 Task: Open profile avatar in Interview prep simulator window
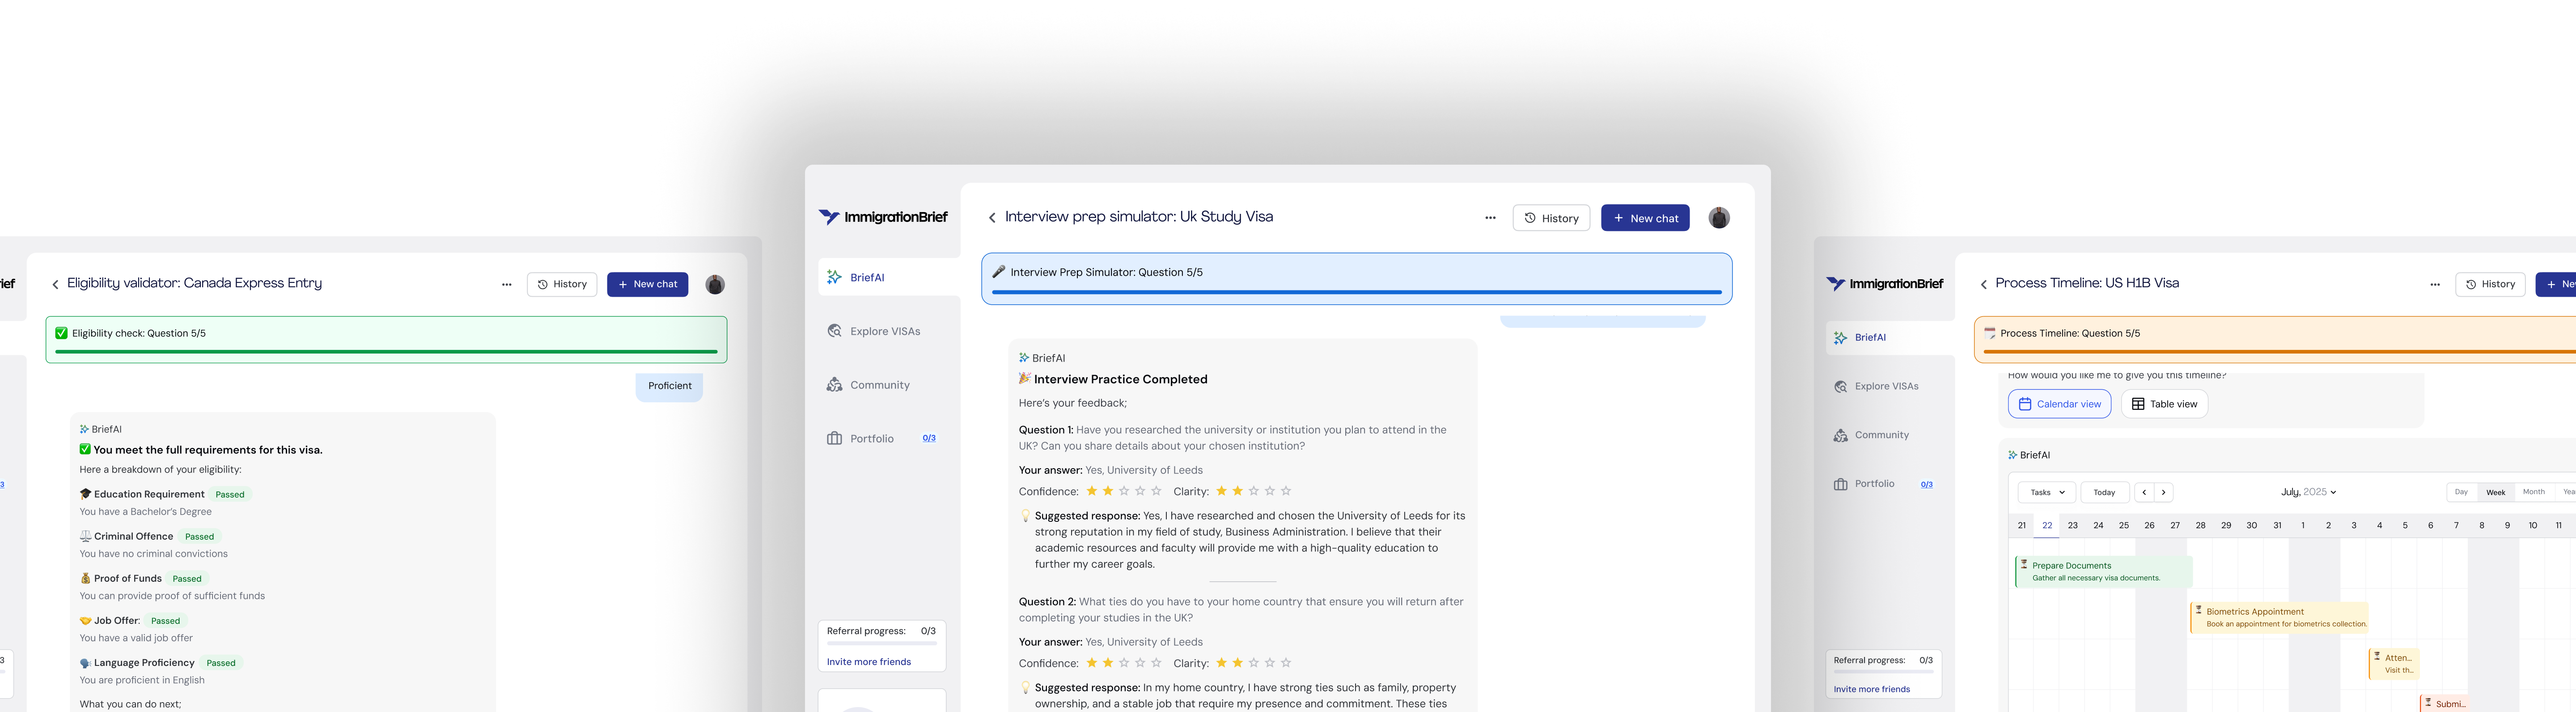coord(1719,218)
